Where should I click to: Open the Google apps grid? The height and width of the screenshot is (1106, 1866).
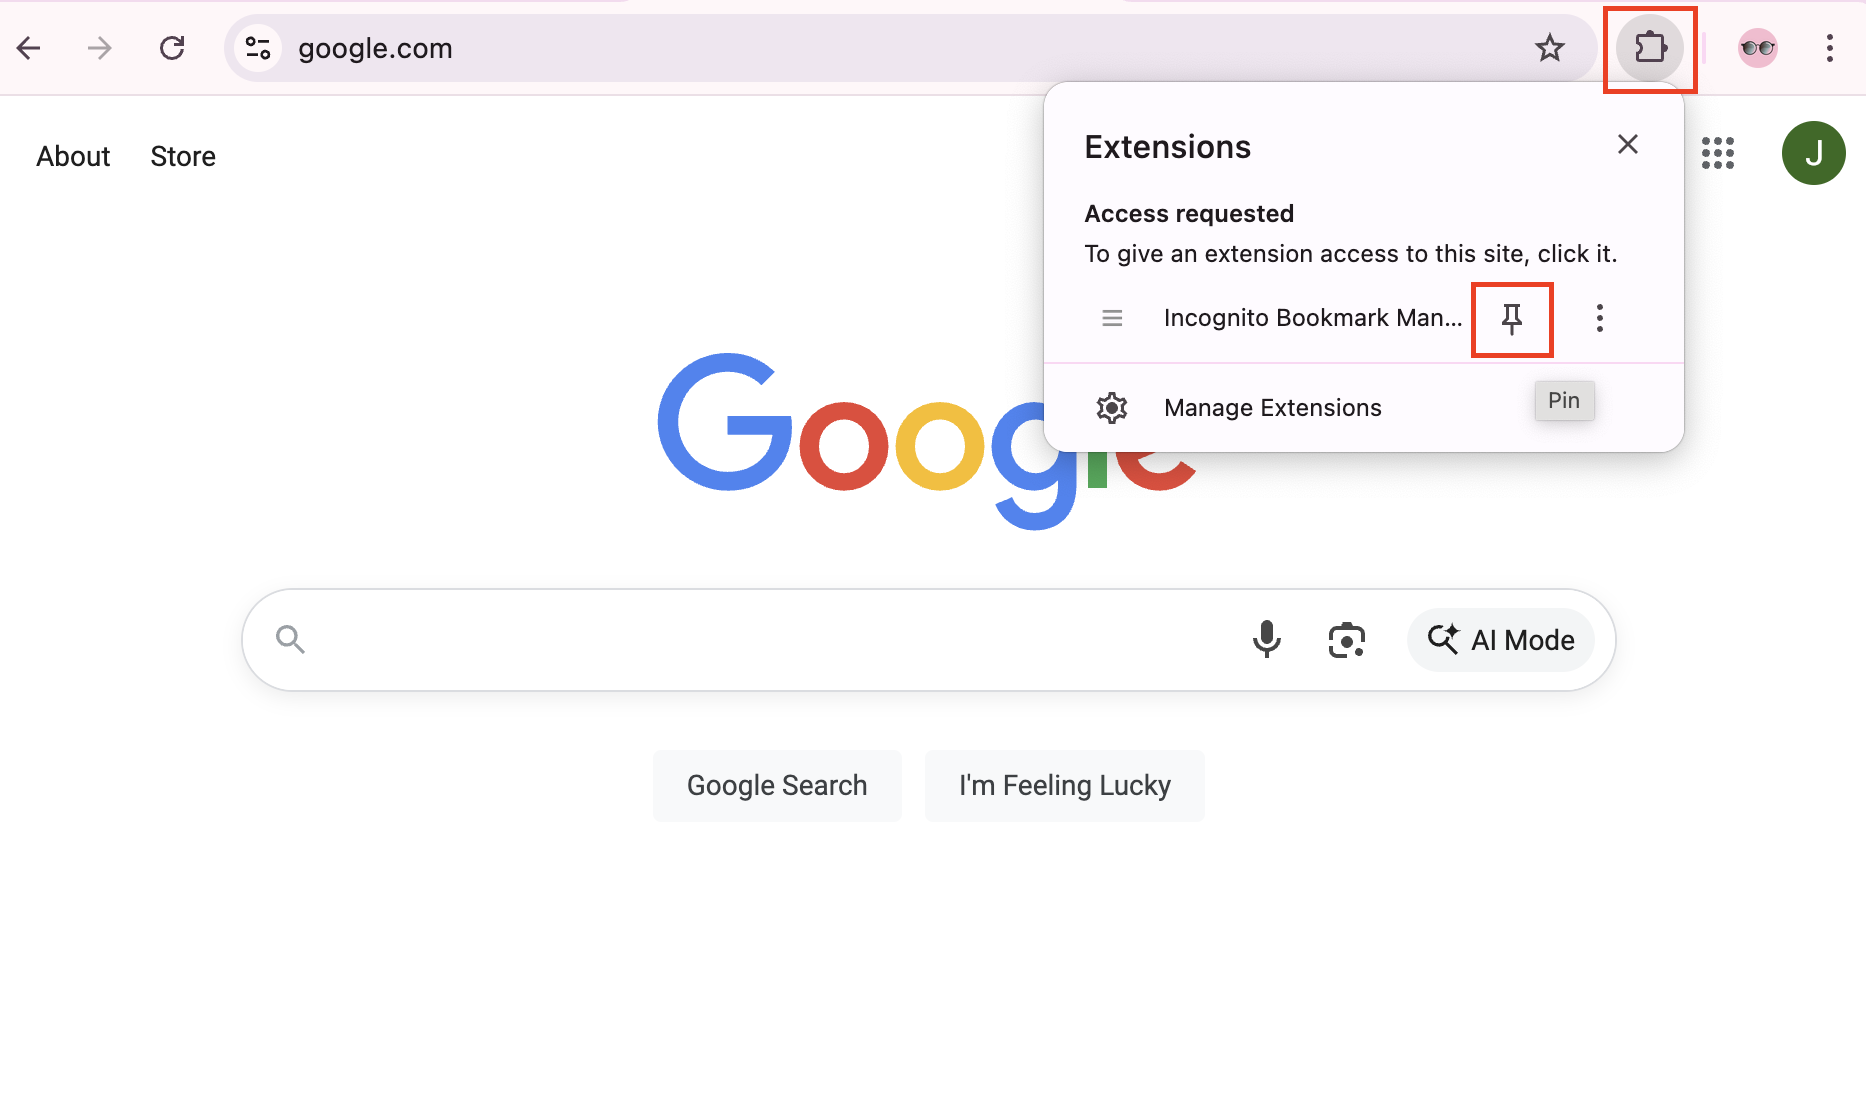(1718, 153)
